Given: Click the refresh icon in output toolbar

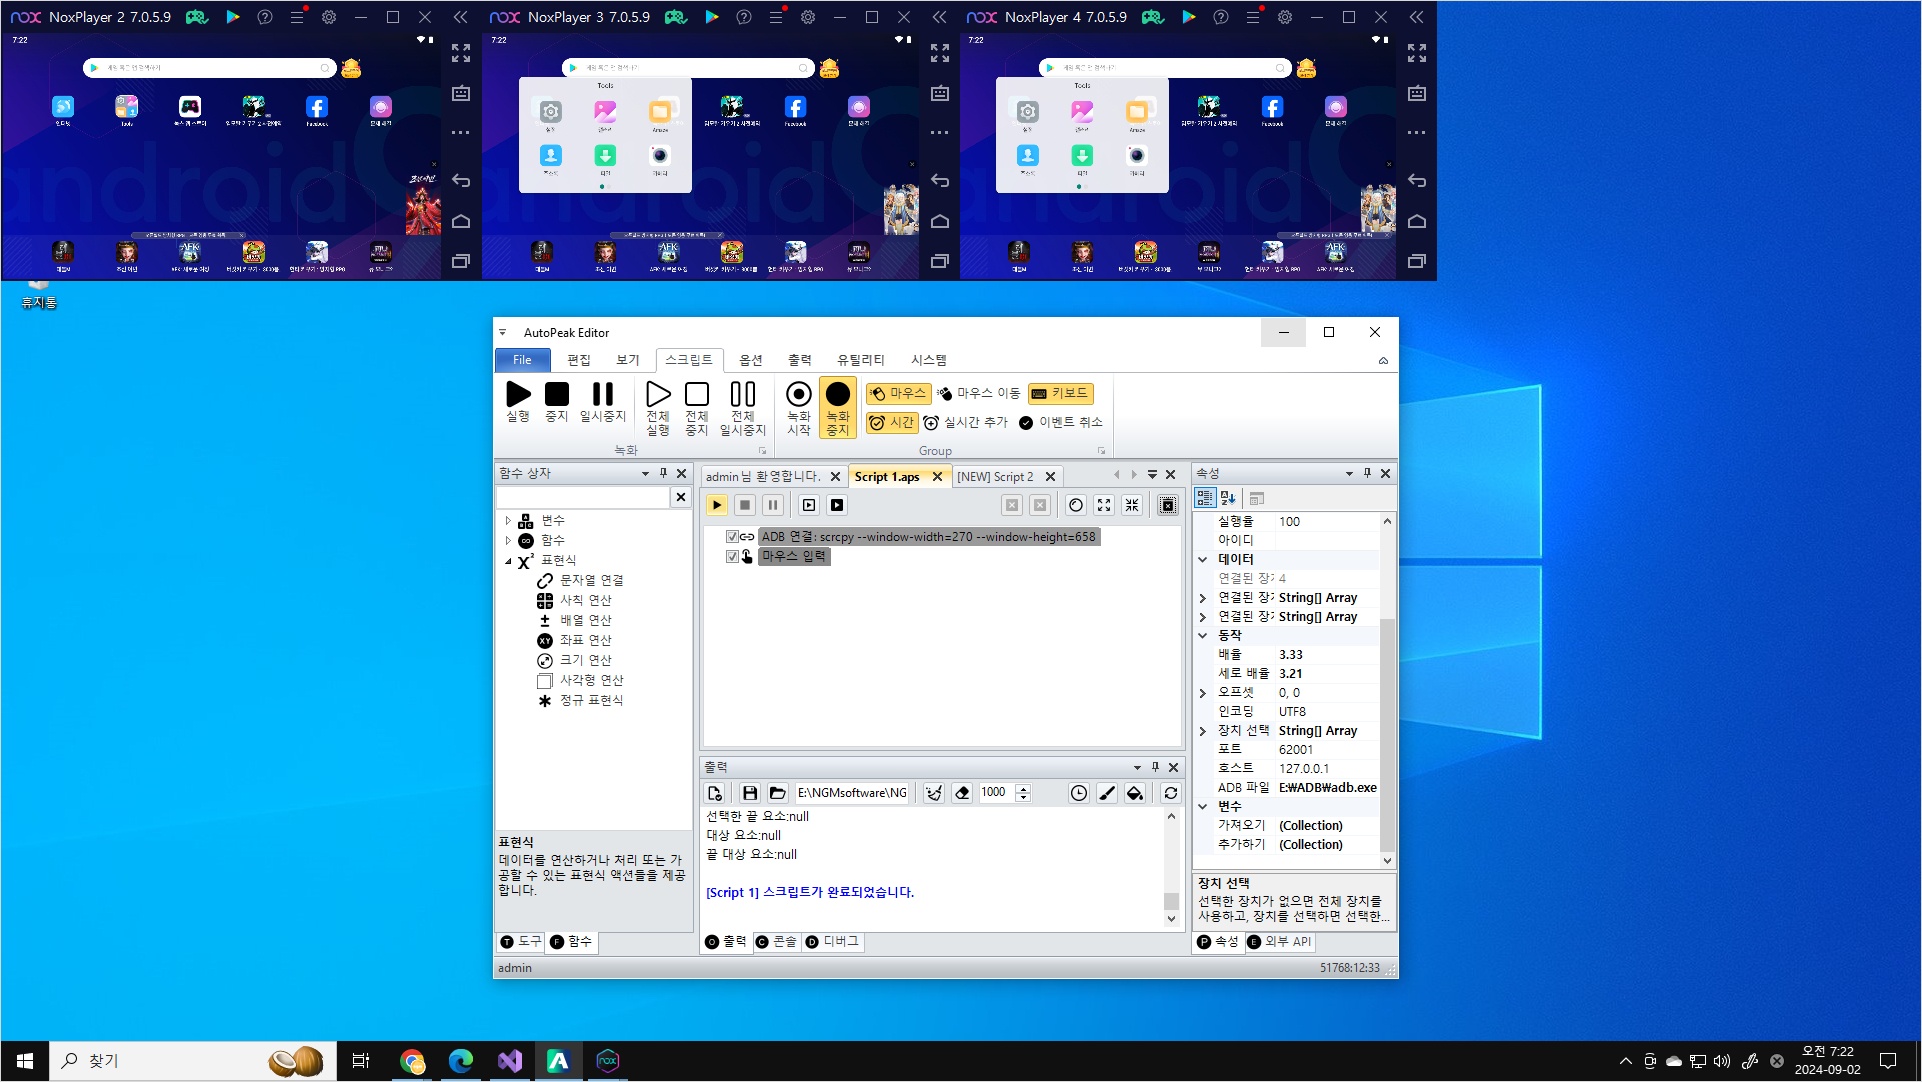Looking at the screenshot, I should point(1170,793).
